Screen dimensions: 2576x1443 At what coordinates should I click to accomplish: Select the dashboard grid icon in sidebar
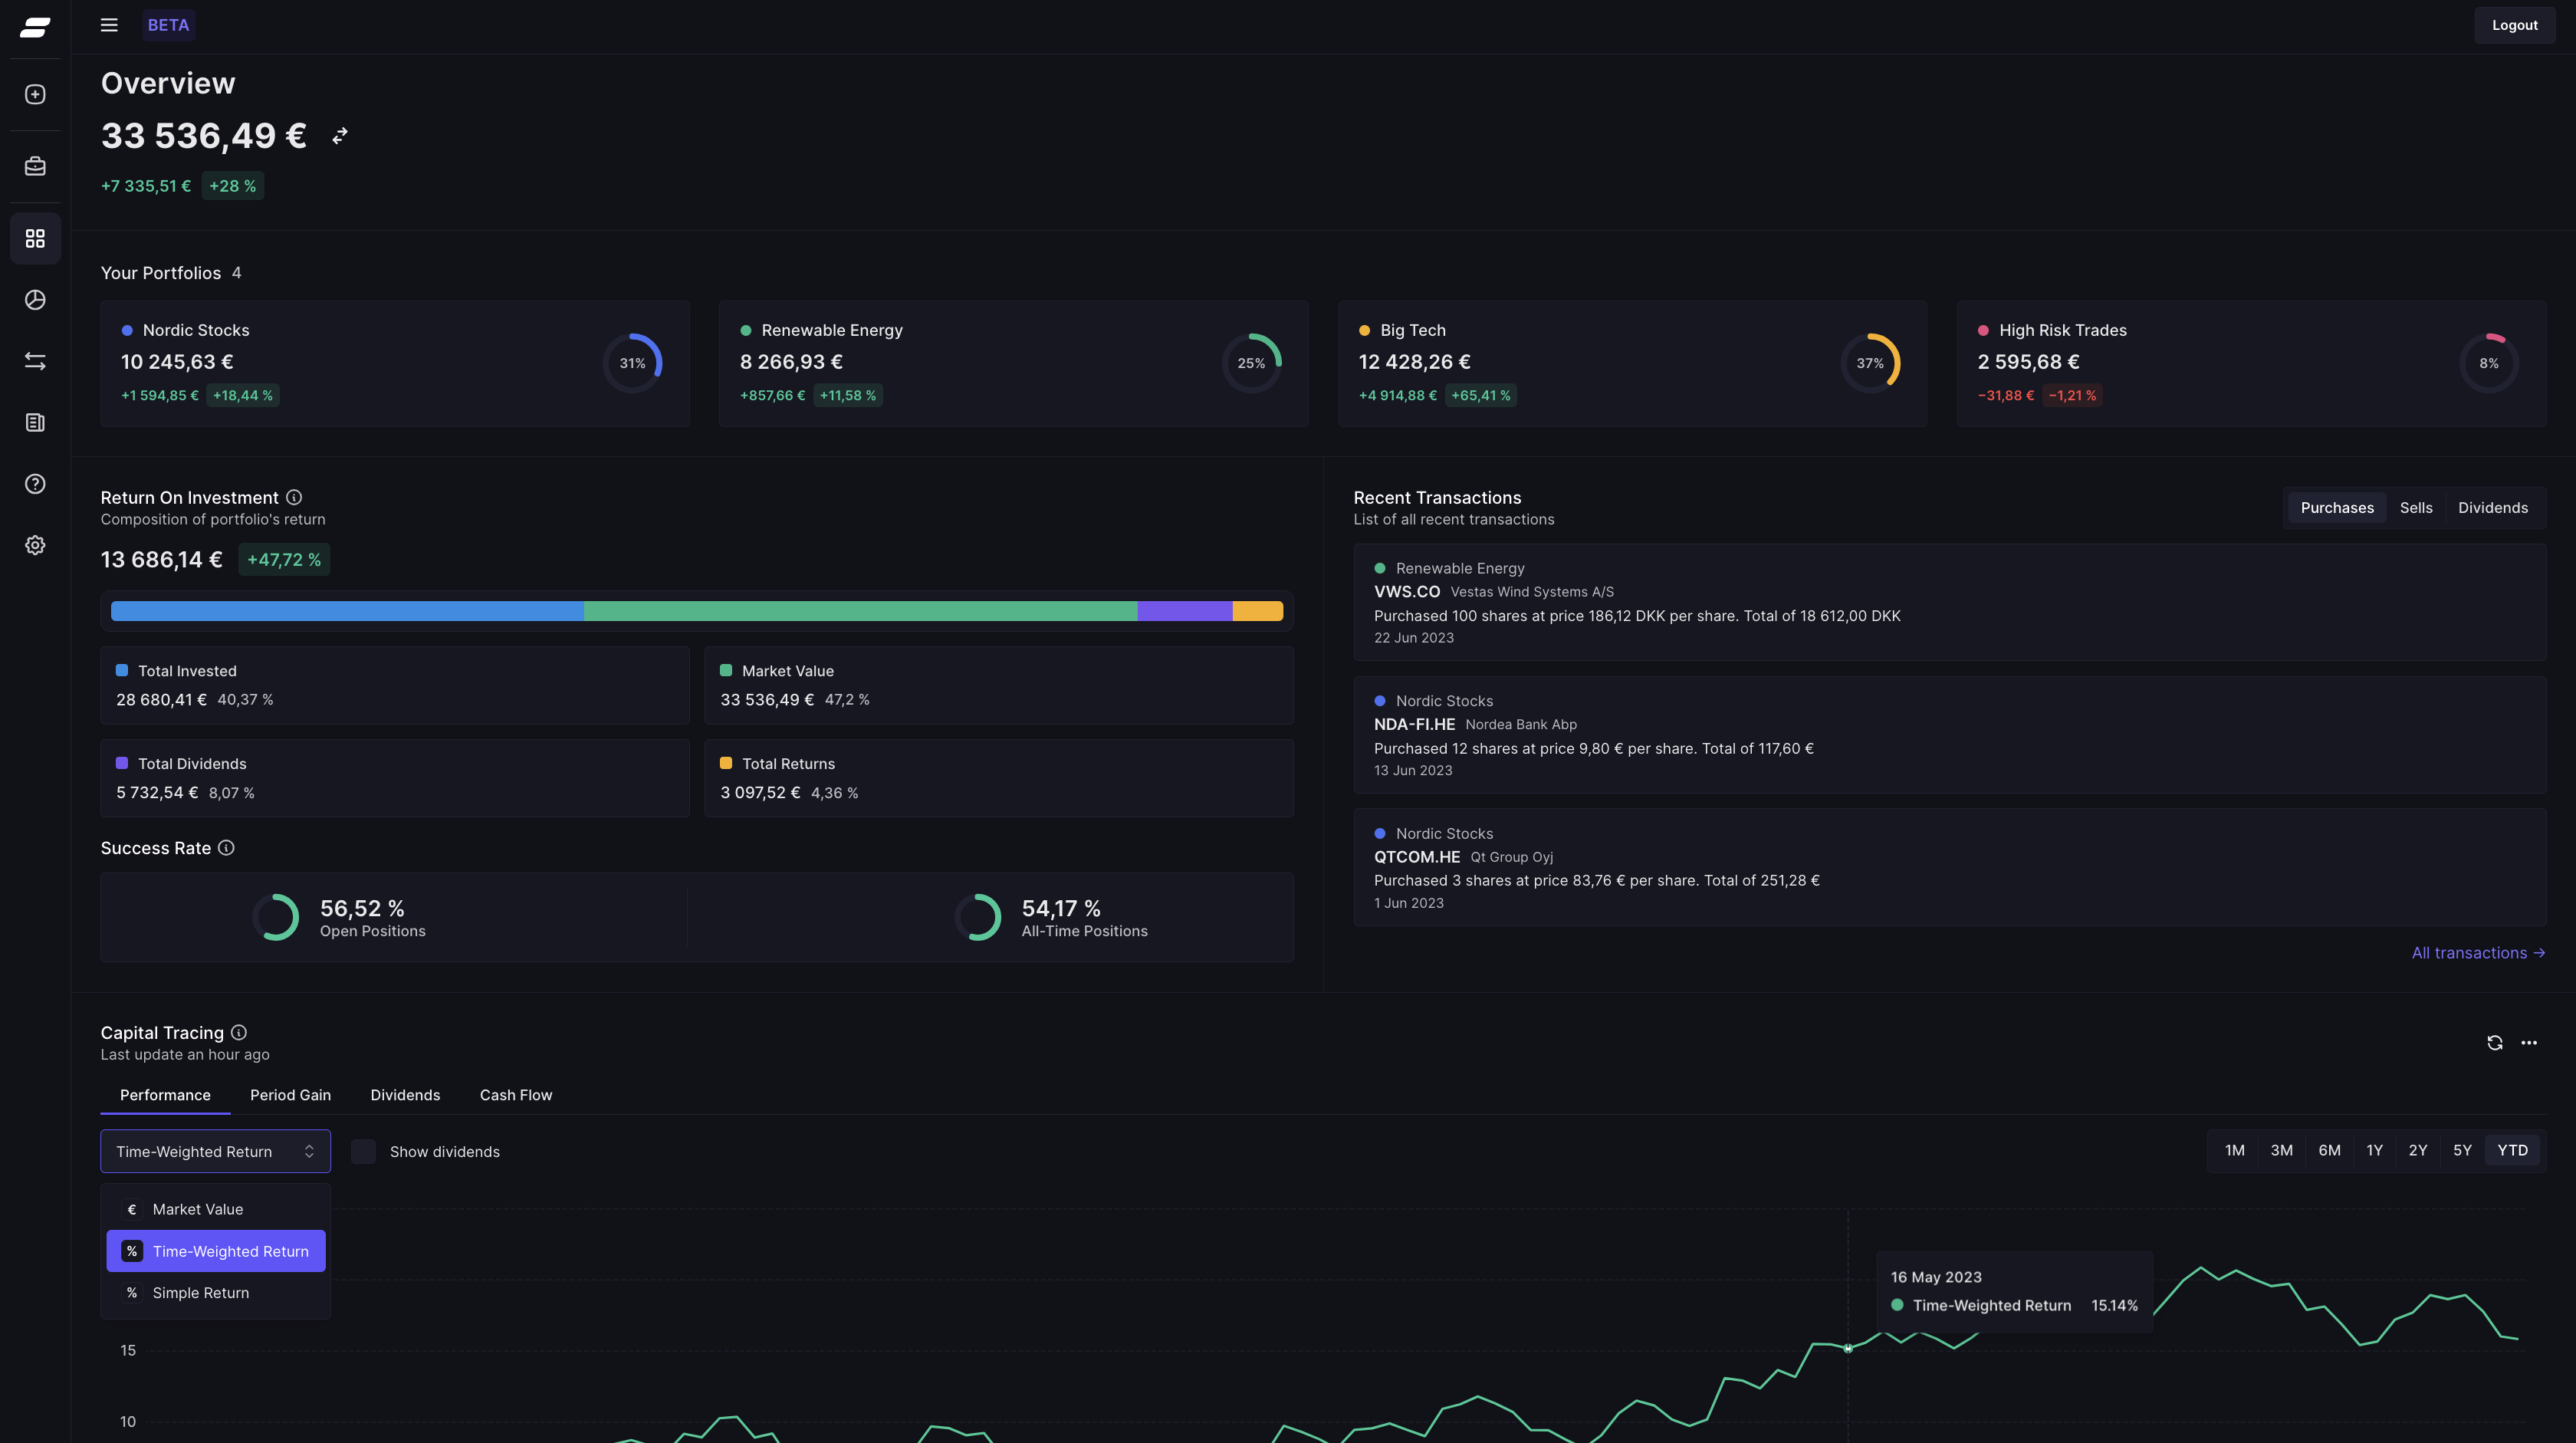pyautogui.click(x=35, y=238)
